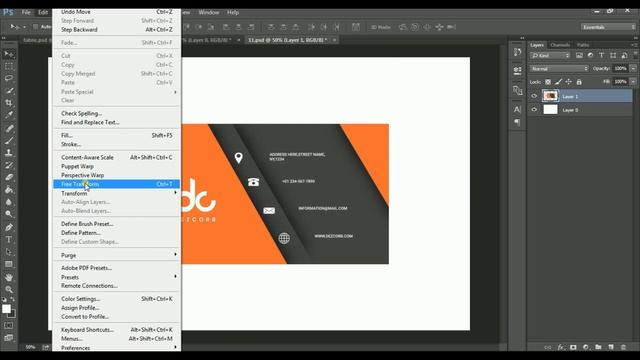Image resolution: width=640 pixels, height=360 pixels.
Task: Toggle lock all padlock icon
Action: coord(579,82)
